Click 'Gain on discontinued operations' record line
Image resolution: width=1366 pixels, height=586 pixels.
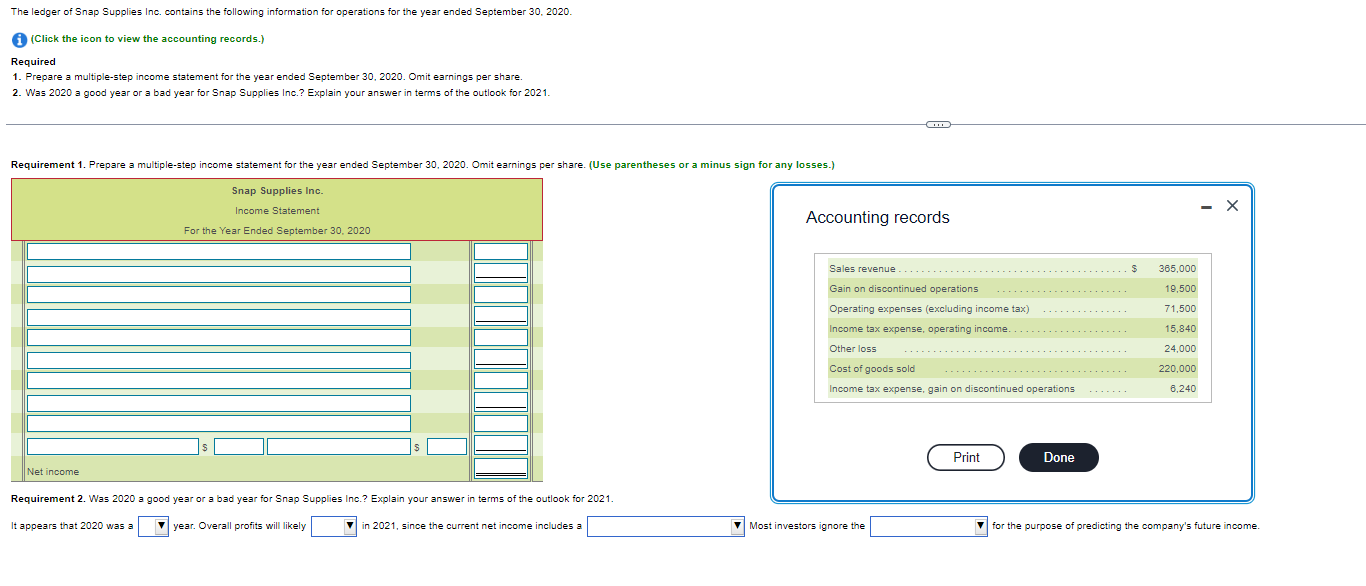tap(904, 289)
